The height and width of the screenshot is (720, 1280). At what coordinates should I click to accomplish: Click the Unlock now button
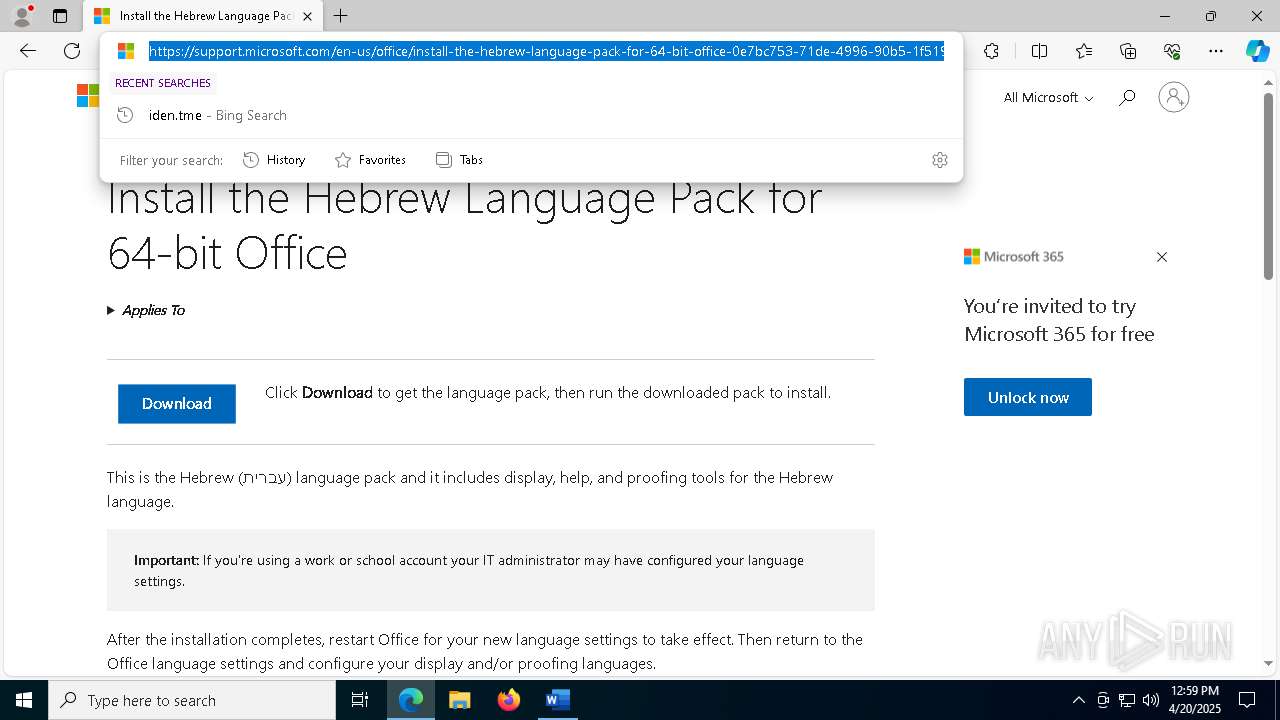tap(1028, 397)
